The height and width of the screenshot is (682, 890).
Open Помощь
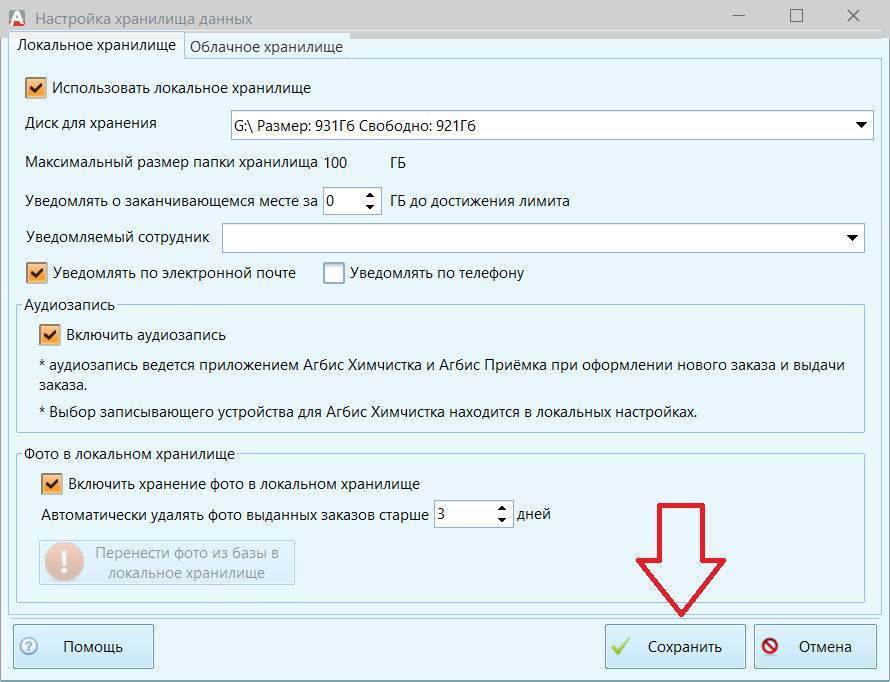pyautogui.click(x=83, y=646)
